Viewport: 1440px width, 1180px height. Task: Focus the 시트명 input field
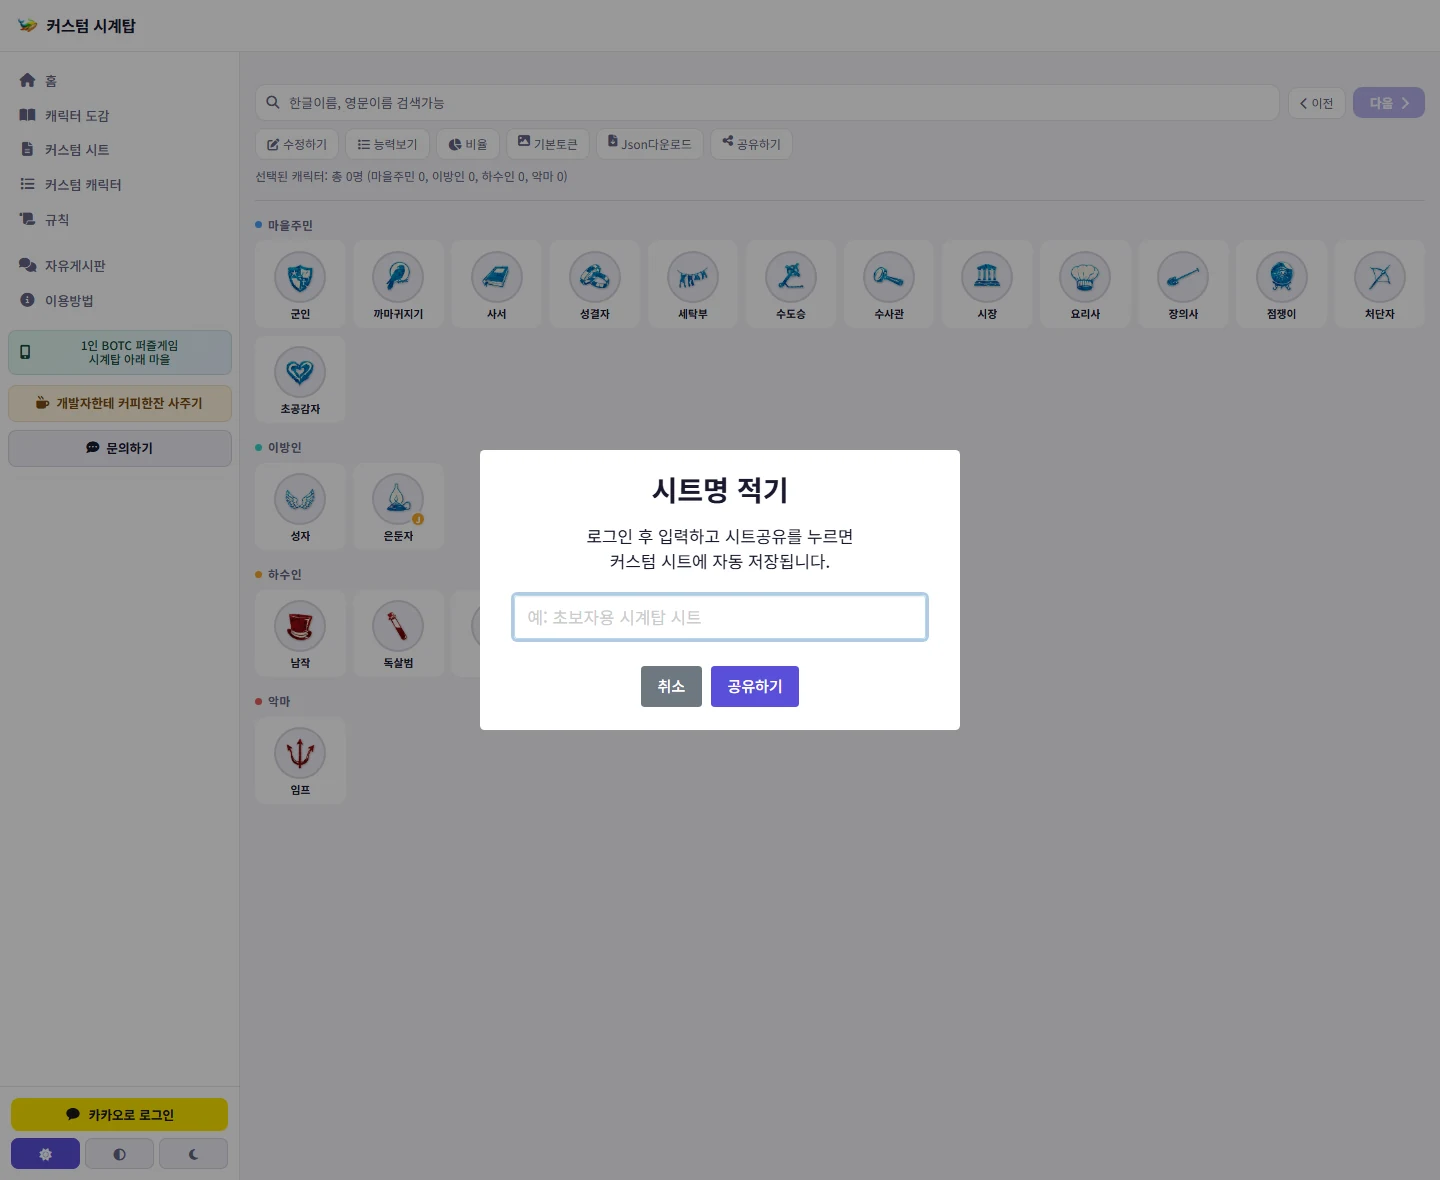pyautogui.click(x=720, y=617)
